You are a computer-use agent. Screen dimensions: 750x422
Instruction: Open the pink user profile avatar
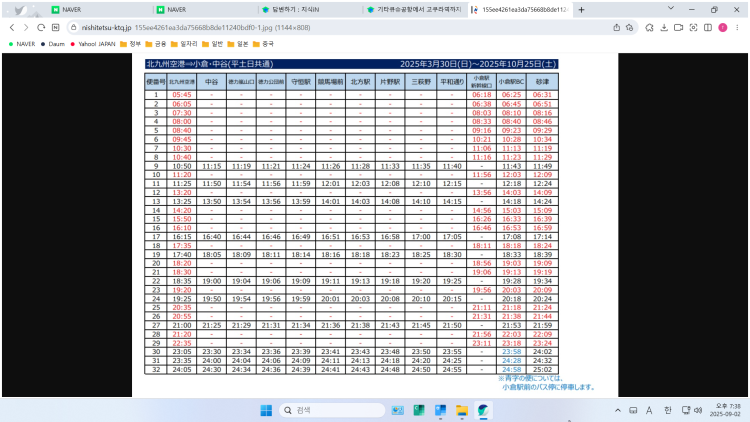click(x=723, y=28)
